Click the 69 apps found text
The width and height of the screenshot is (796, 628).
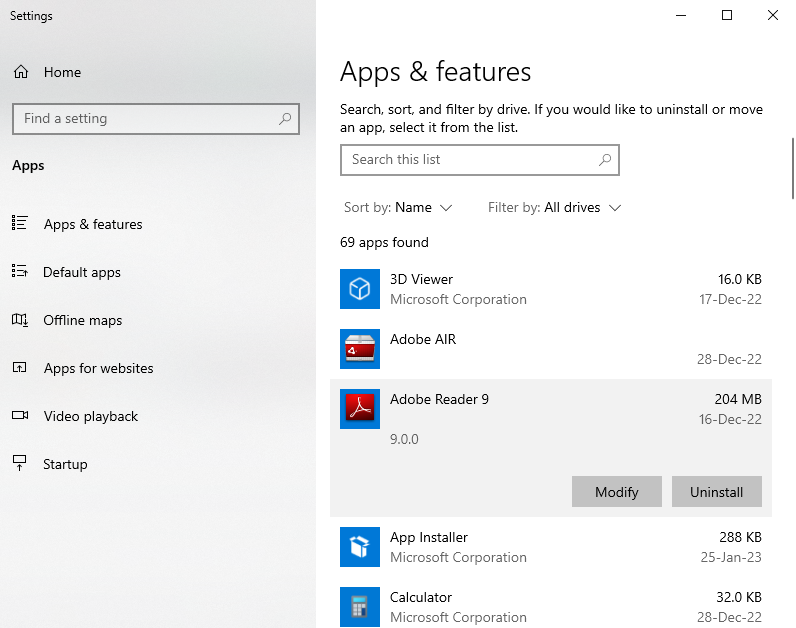click(x=384, y=242)
